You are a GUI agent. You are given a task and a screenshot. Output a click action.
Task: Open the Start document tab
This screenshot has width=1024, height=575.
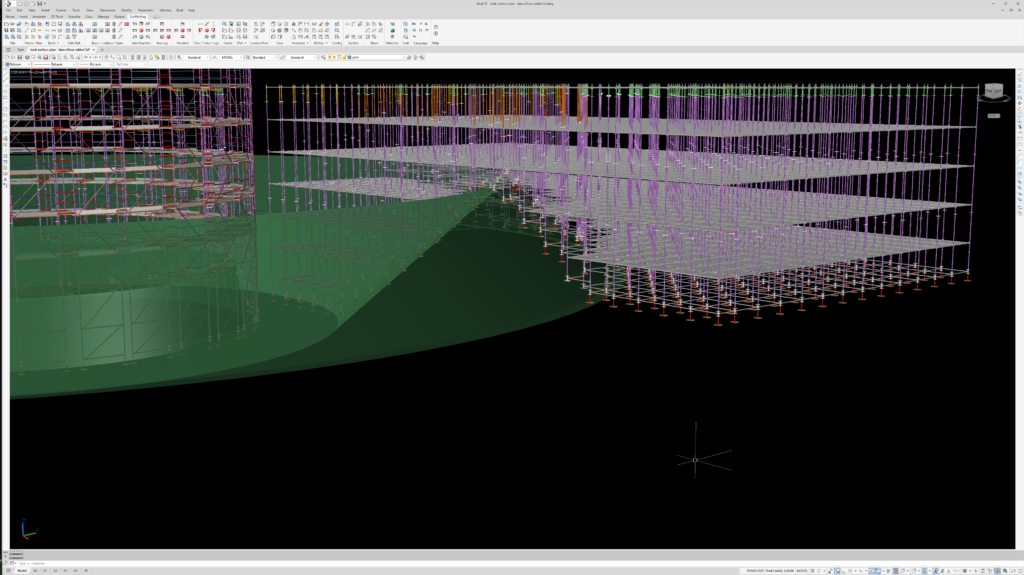pyautogui.click(x=20, y=49)
